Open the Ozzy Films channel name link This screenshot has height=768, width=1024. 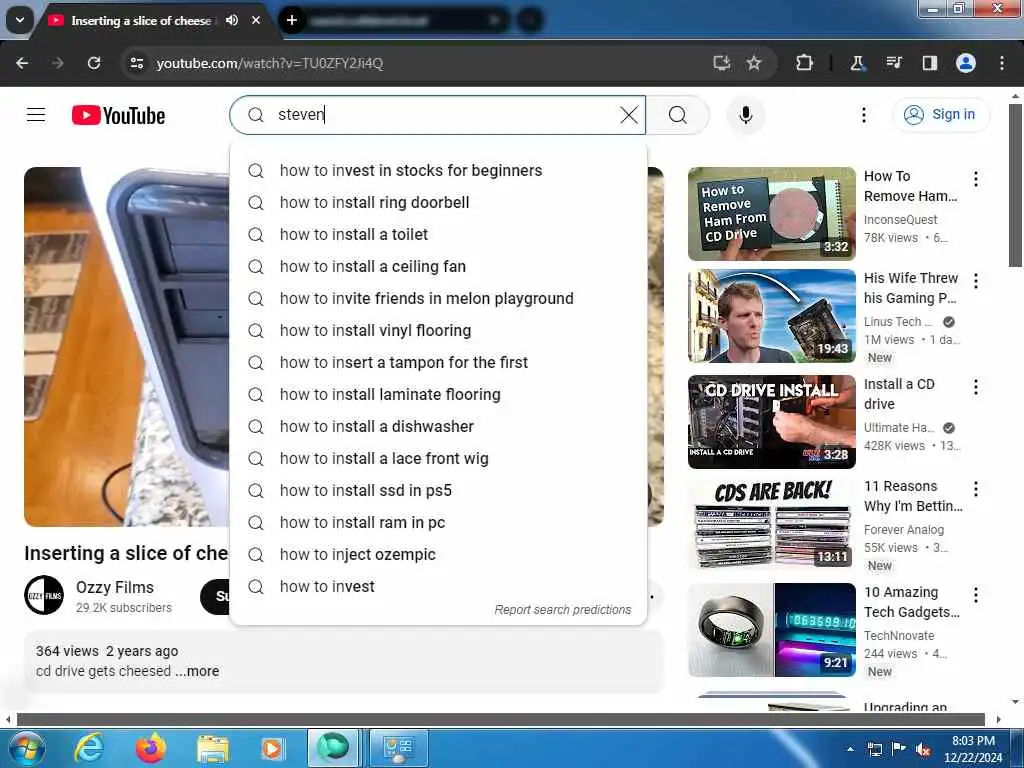coord(115,587)
